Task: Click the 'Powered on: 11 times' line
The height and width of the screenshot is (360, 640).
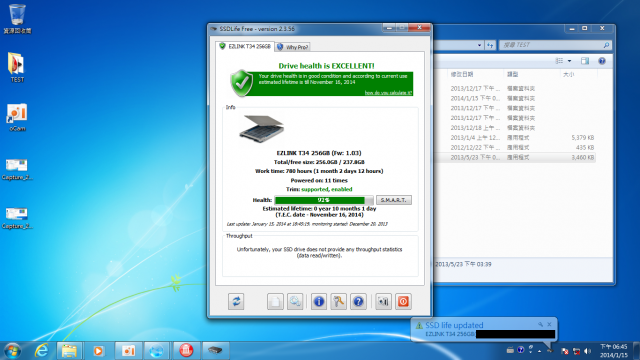Action: (x=319, y=180)
